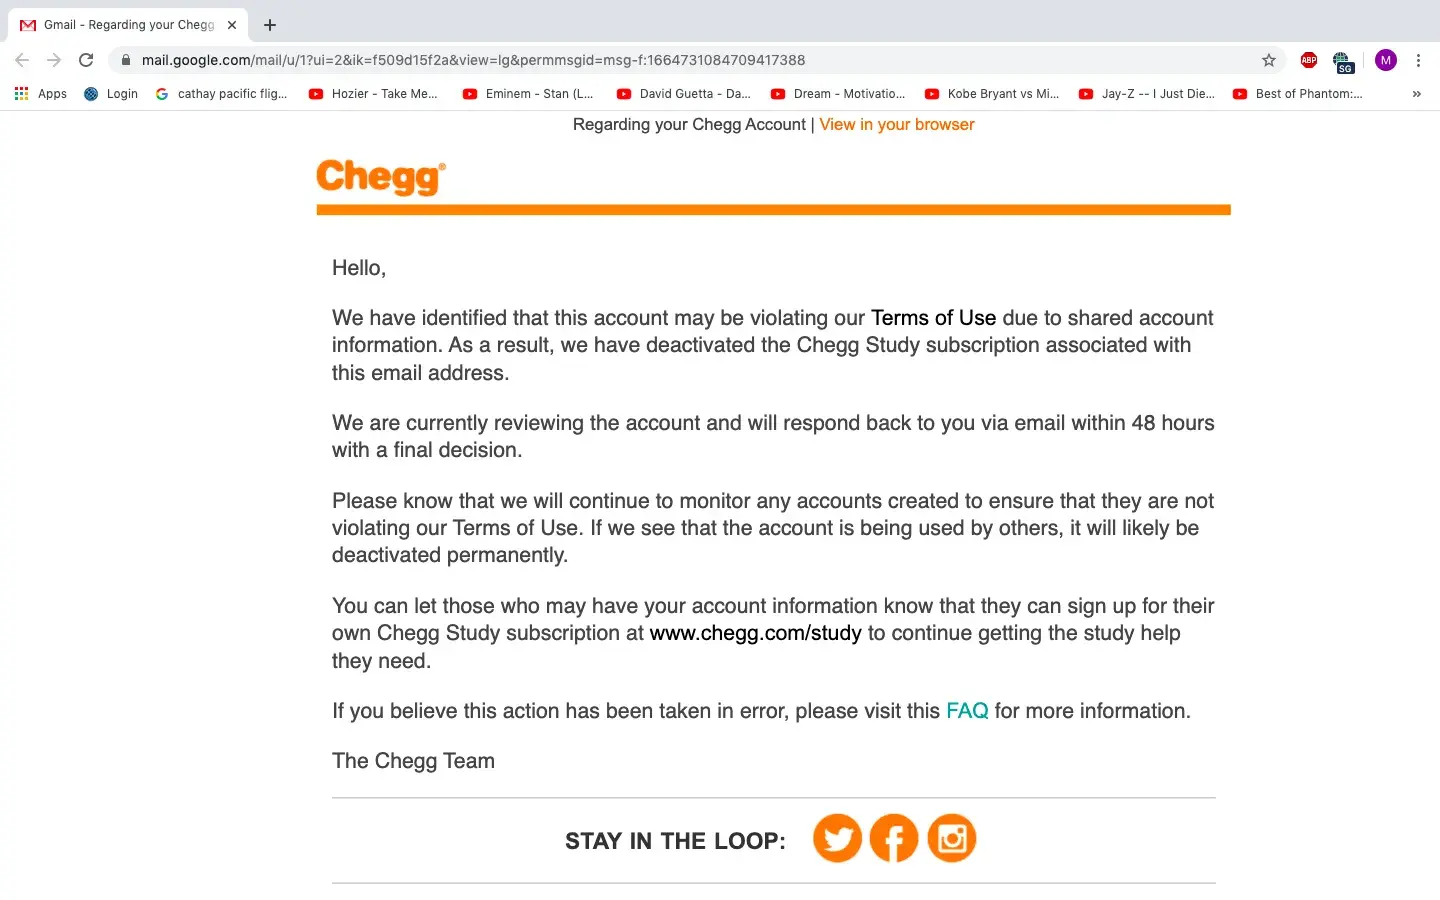Open the AdBlock Plus extension icon
The width and height of the screenshot is (1440, 900).
coord(1309,60)
